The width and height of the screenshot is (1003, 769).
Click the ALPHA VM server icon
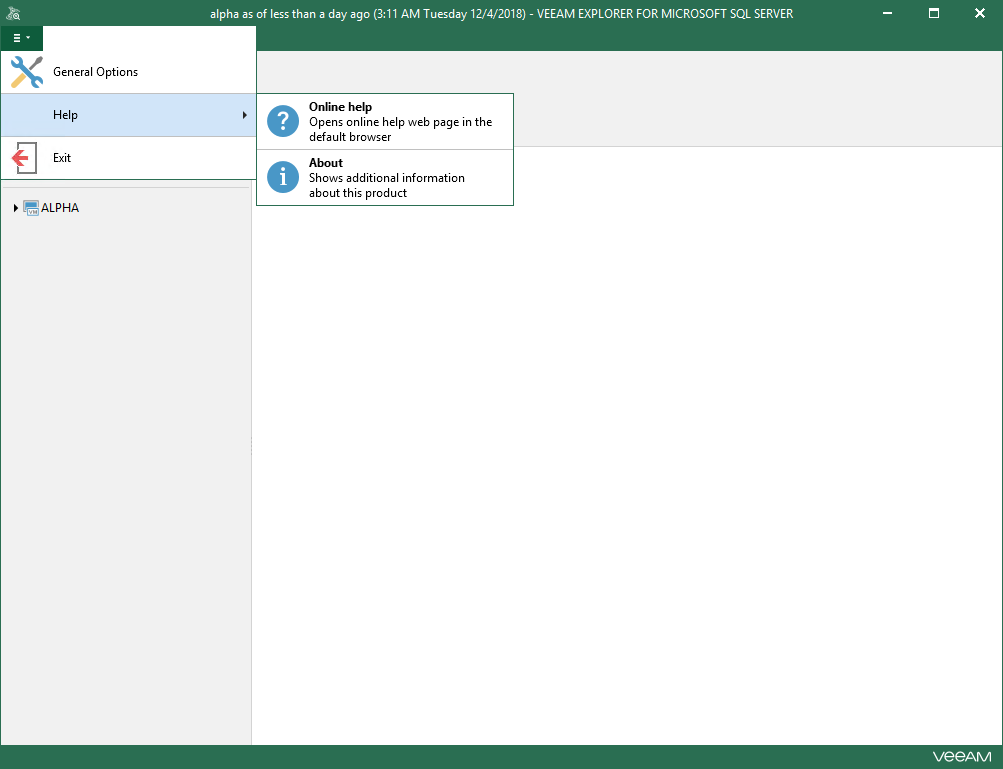click(31, 208)
